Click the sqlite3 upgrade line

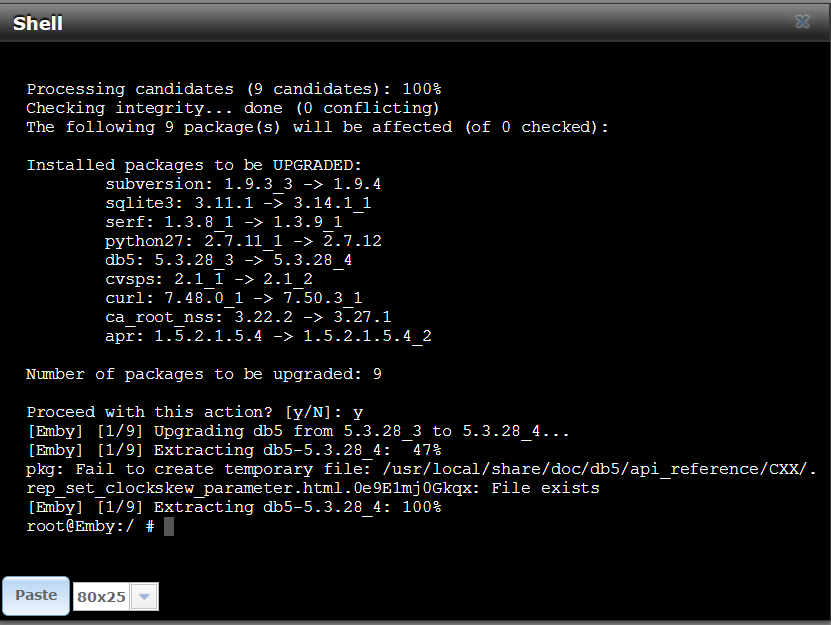[x=238, y=203]
